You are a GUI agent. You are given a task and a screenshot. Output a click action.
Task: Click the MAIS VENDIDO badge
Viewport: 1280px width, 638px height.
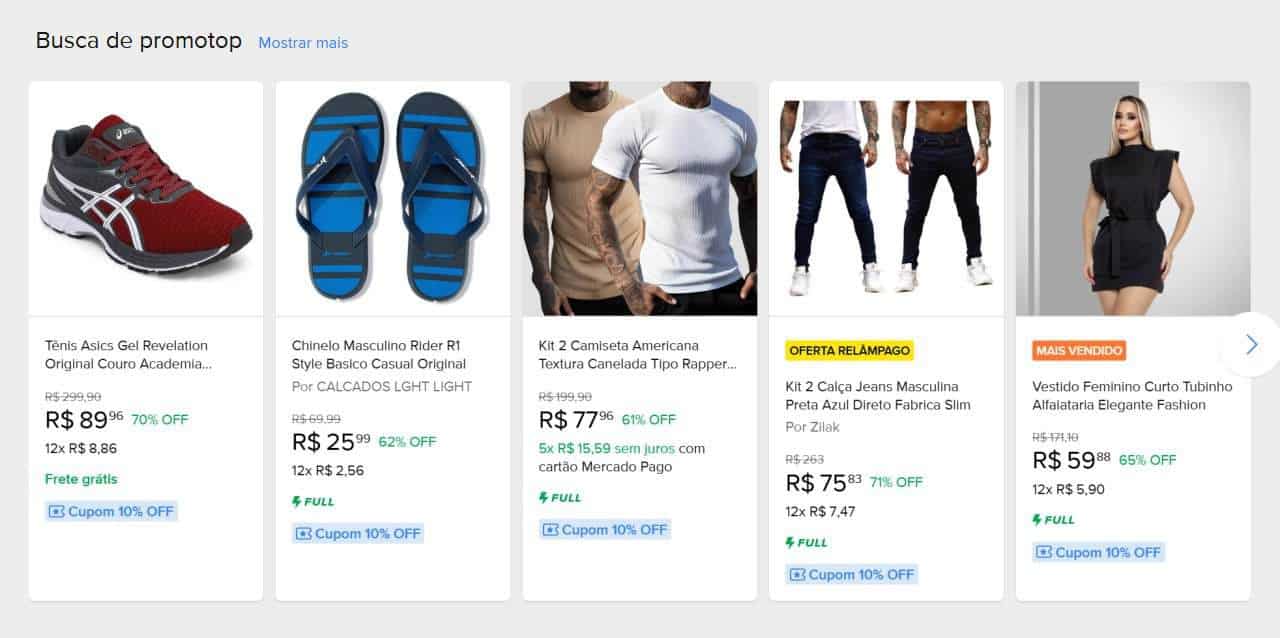1079,351
